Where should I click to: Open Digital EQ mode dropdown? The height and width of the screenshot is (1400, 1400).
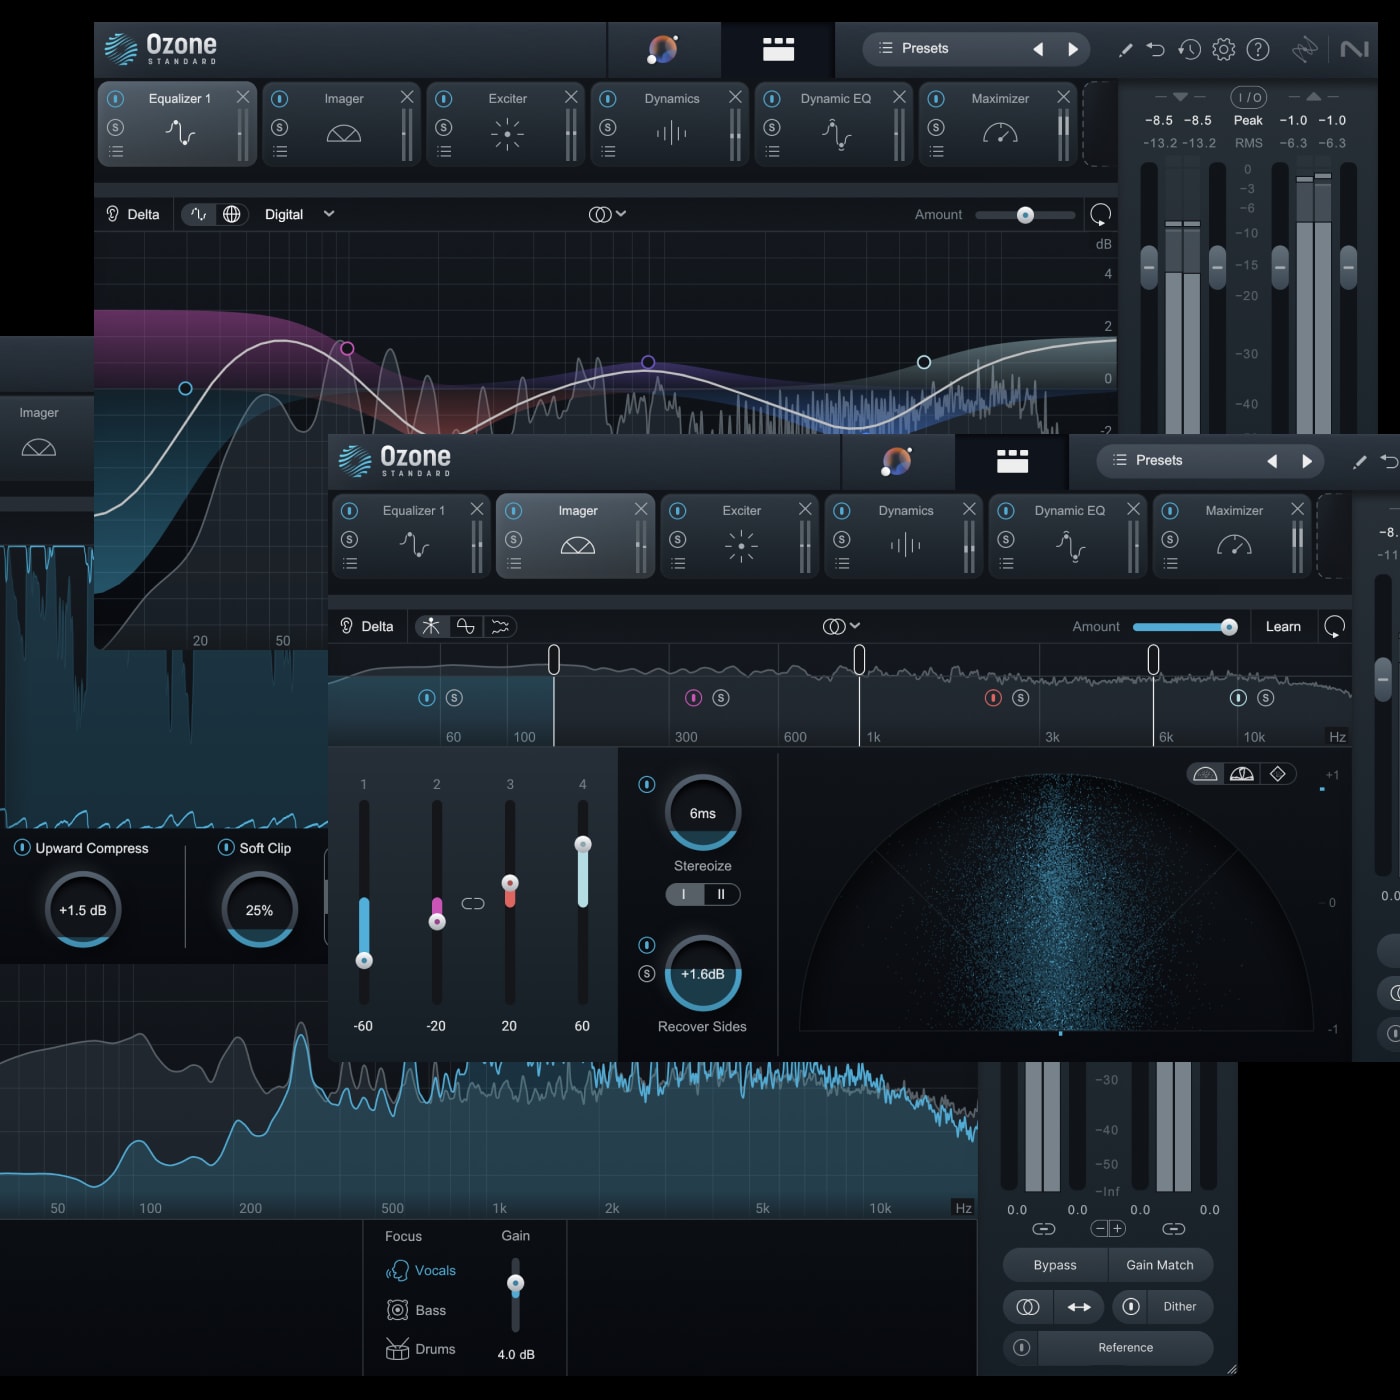tap(299, 214)
